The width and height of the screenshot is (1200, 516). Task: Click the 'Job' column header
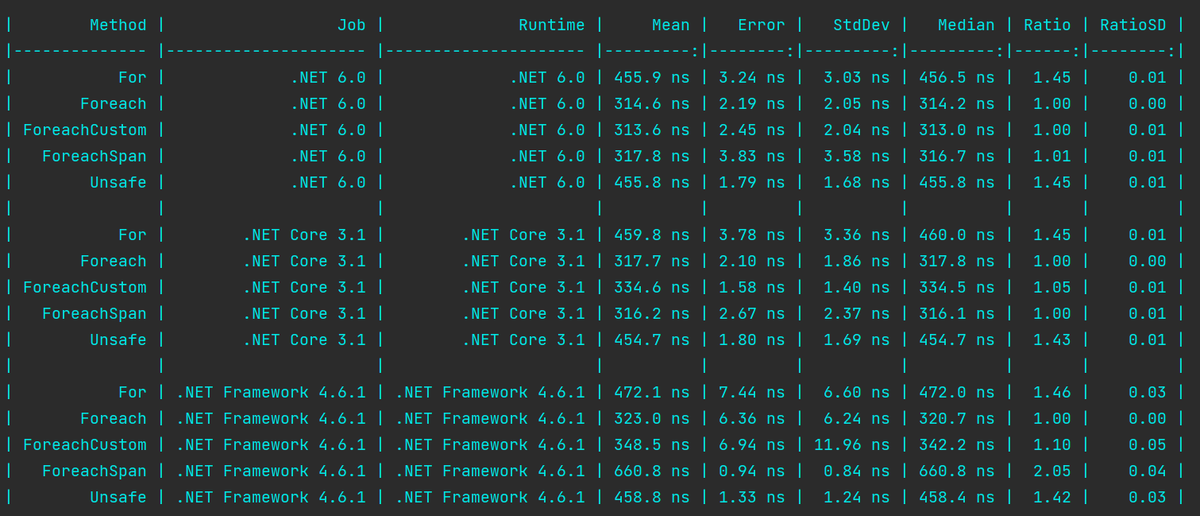(x=351, y=25)
